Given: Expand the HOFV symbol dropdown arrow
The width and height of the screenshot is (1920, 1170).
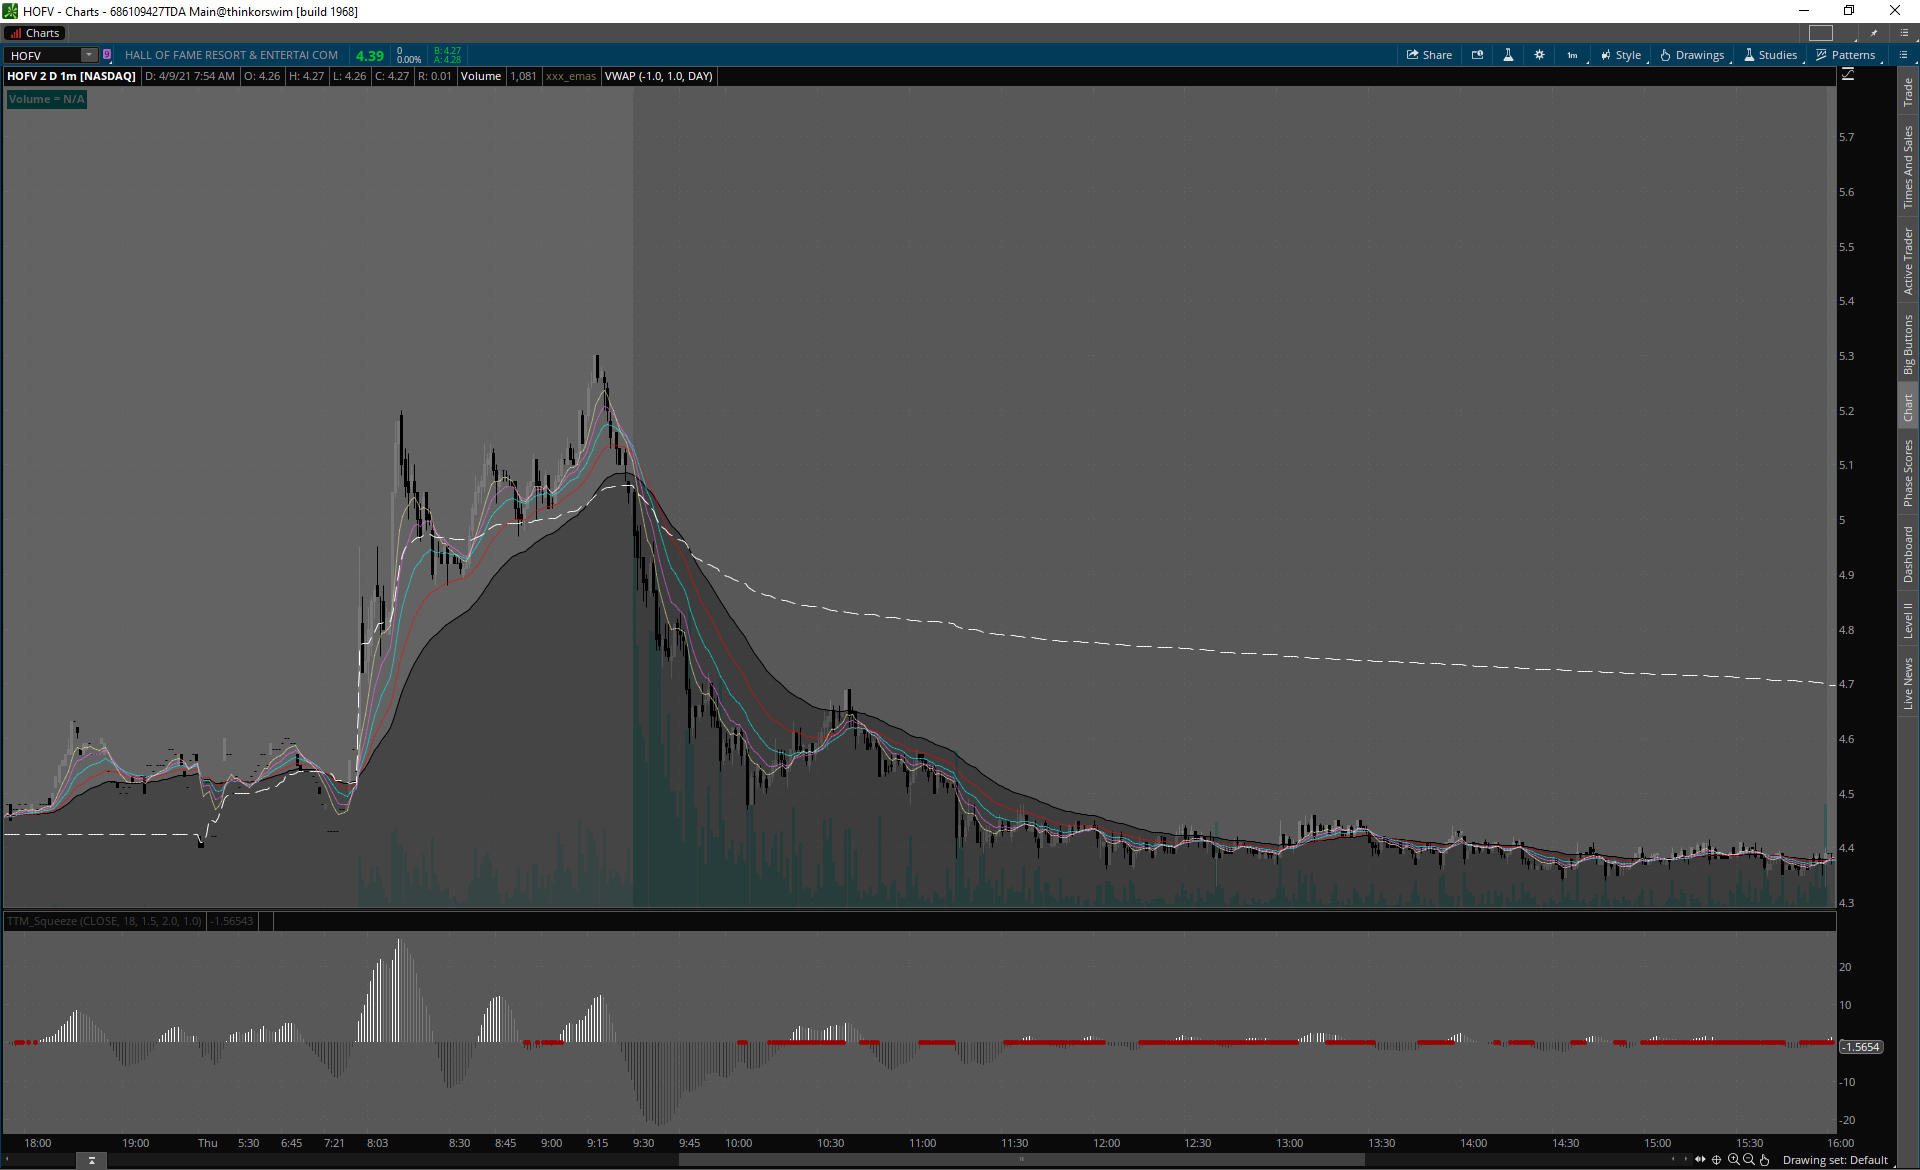Looking at the screenshot, I should pos(89,55).
